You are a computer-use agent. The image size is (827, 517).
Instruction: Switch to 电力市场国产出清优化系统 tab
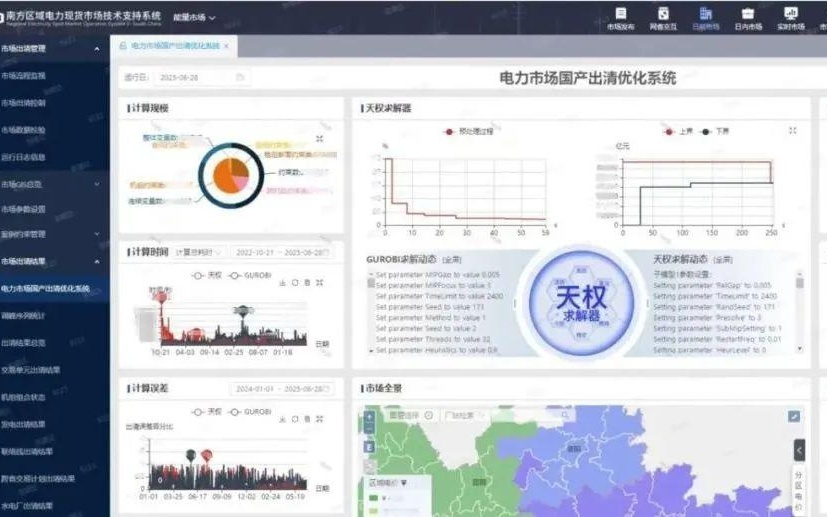click(174, 46)
